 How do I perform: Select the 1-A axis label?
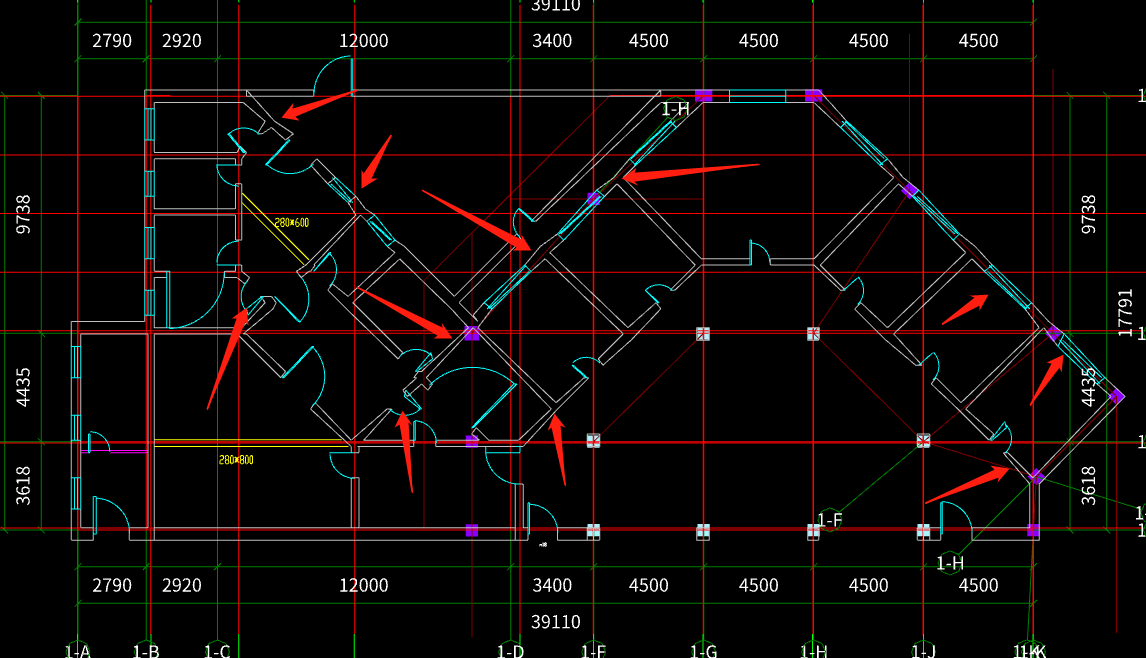click(x=77, y=651)
